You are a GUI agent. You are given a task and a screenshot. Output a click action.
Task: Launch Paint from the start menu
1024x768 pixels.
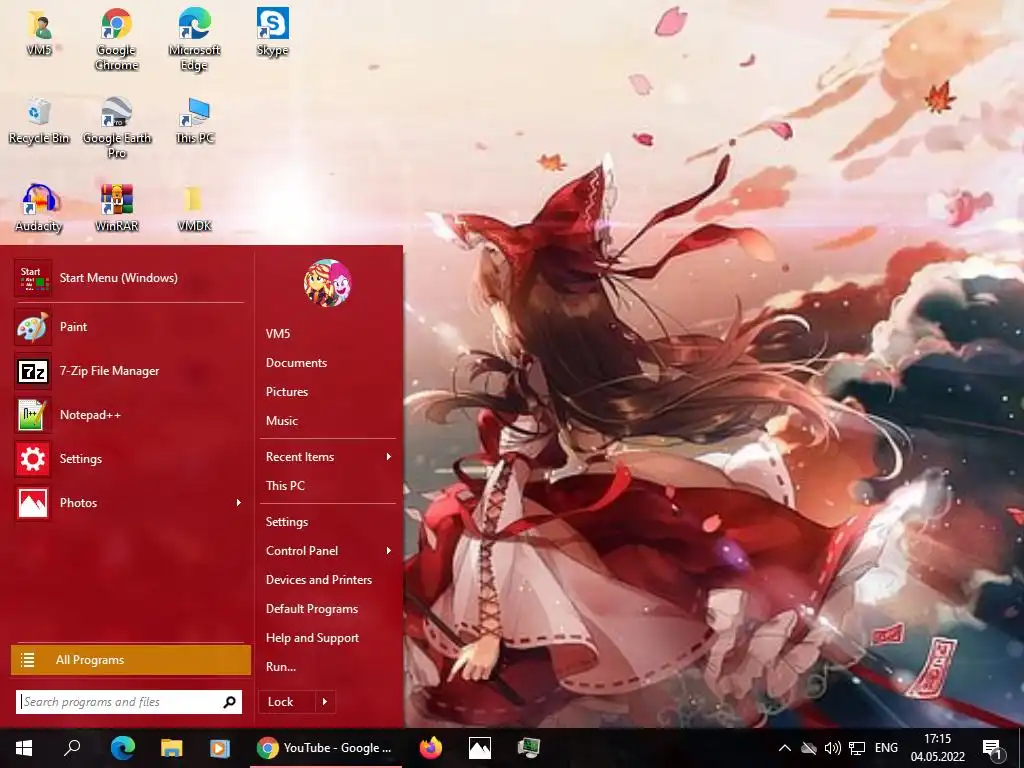coord(129,327)
